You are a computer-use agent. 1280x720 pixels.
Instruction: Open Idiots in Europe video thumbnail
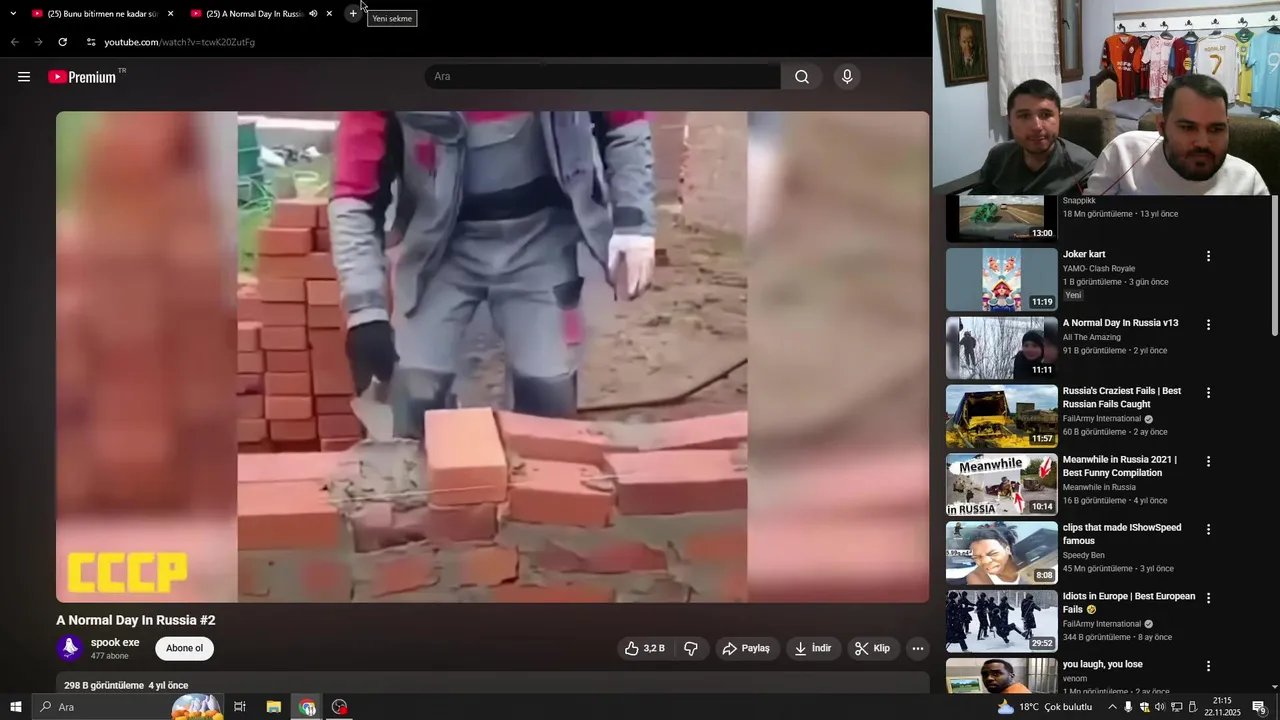click(1001, 621)
